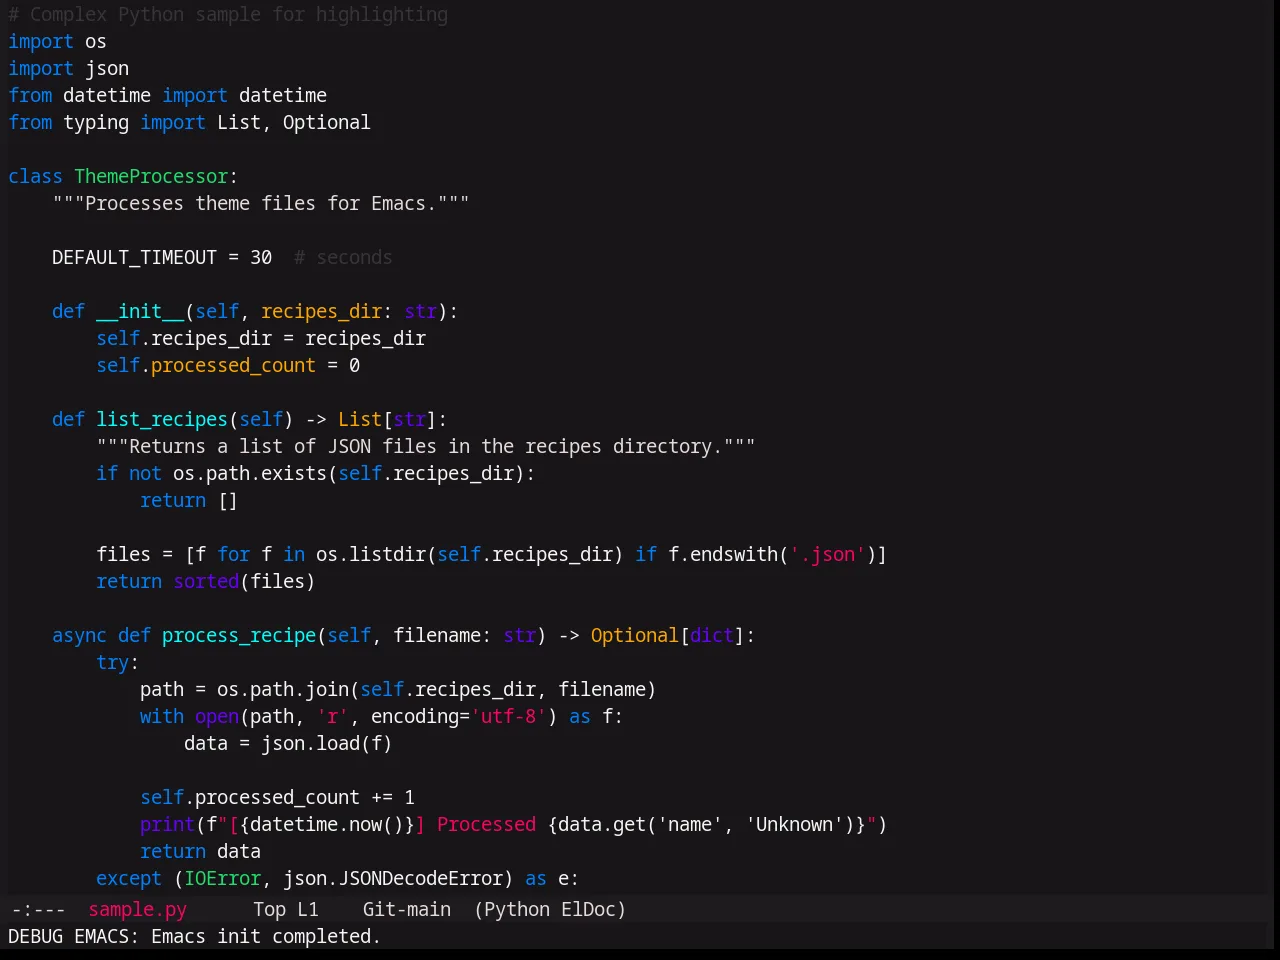Click 'Returns a list of JSON files' docstring

point(426,446)
